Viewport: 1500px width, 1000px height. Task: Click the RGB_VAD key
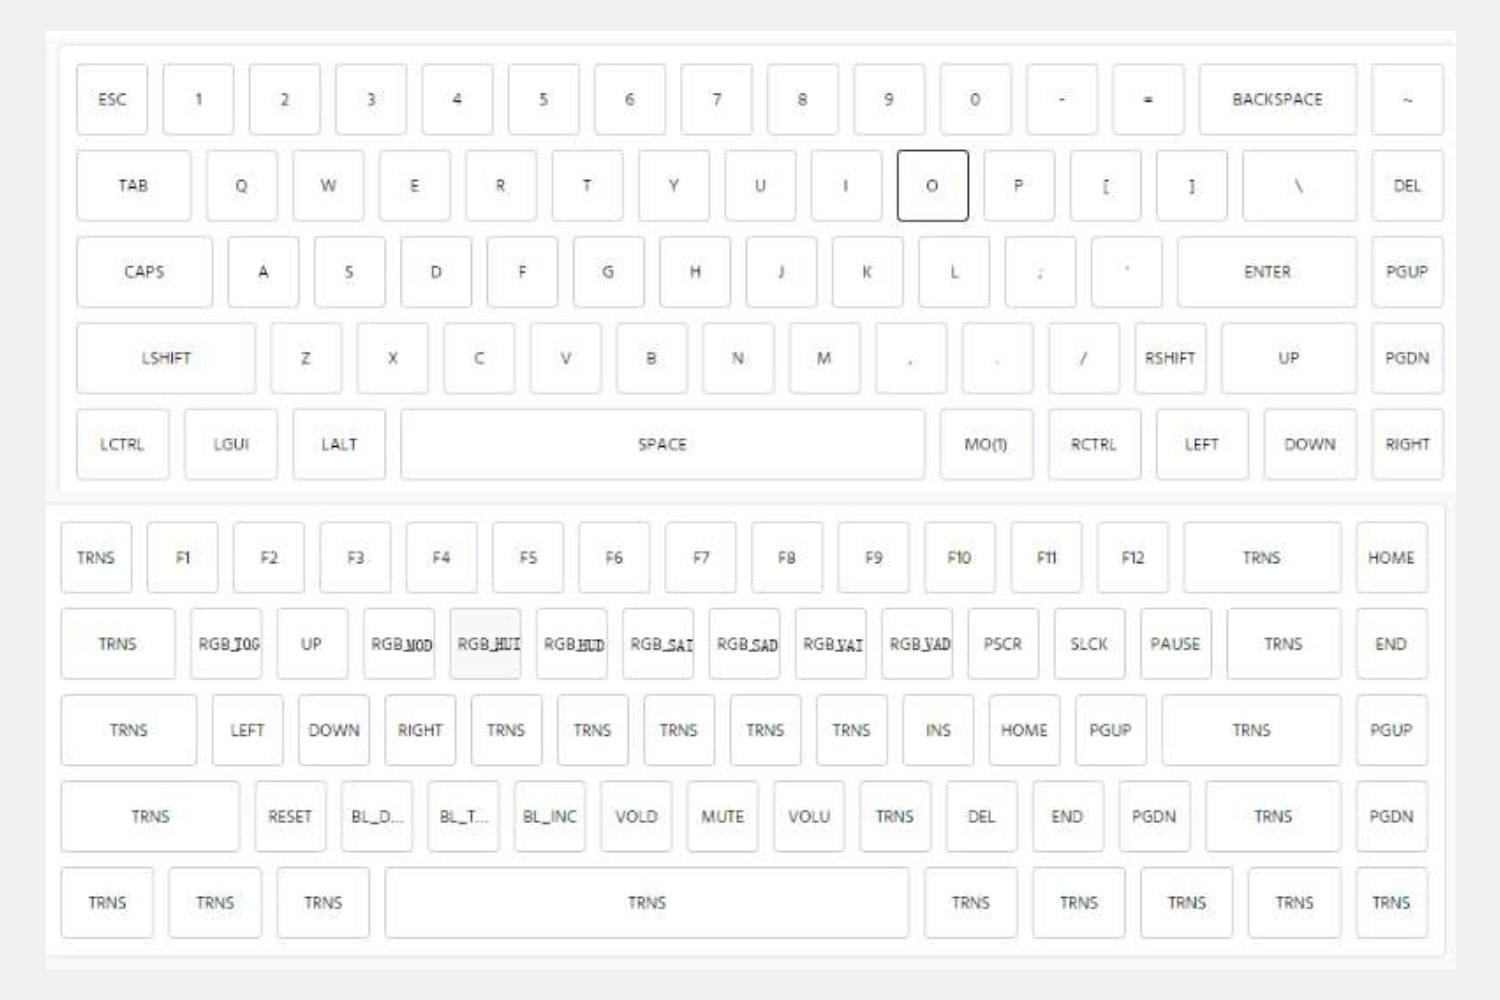click(x=919, y=644)
